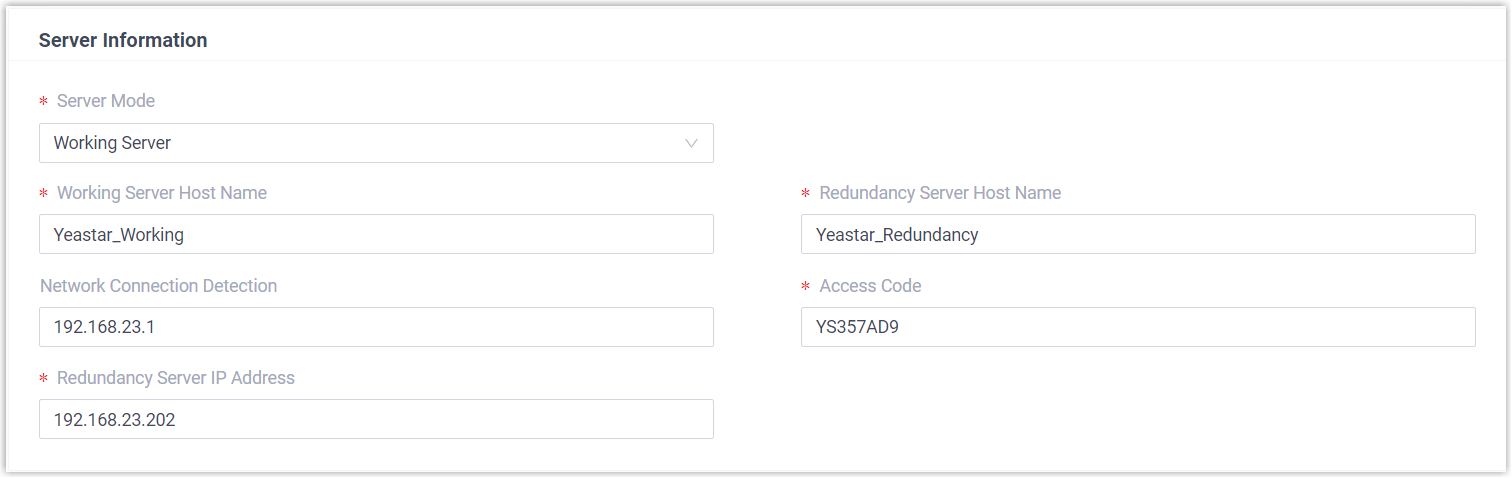Screen dimensions: 1512x478
Task: Click the red asterisk beside Server Mode
Action: (x=43, y=102)
